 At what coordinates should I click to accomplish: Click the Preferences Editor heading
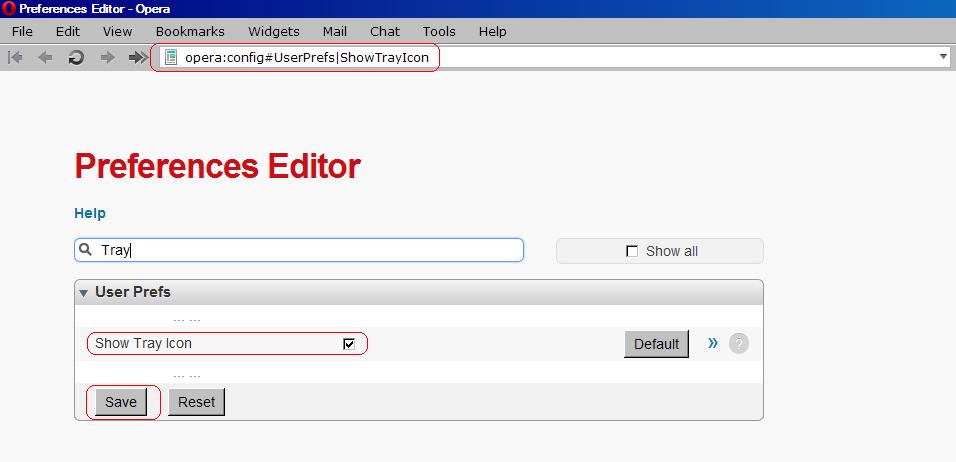tap(218, 166)
